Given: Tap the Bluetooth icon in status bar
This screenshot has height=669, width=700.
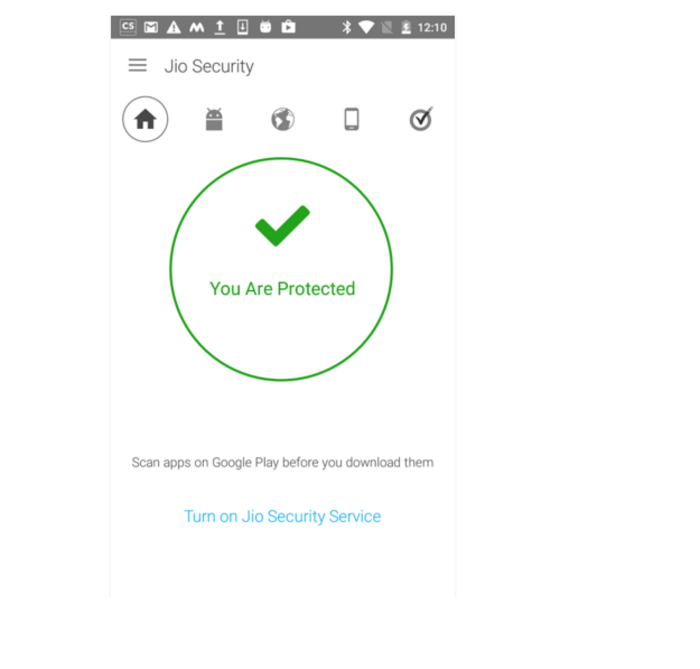Looking at the screenshot, I should pos(346,27).
